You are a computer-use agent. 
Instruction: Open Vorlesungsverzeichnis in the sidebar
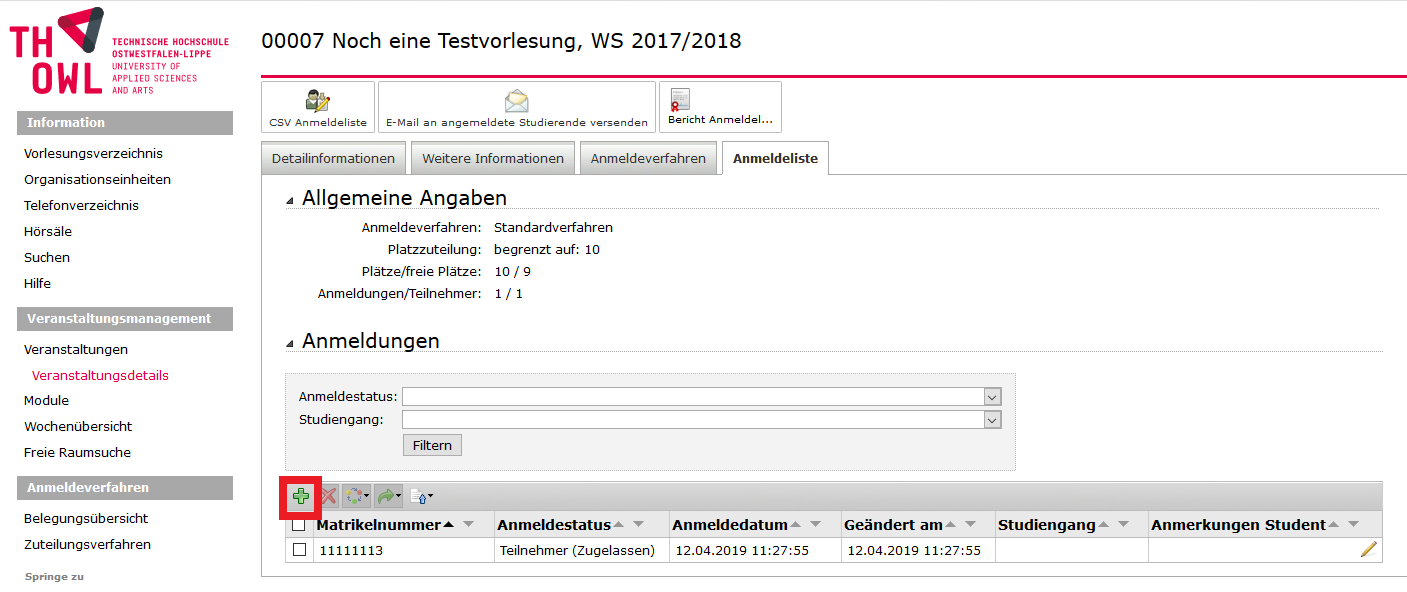click(93, 154)
